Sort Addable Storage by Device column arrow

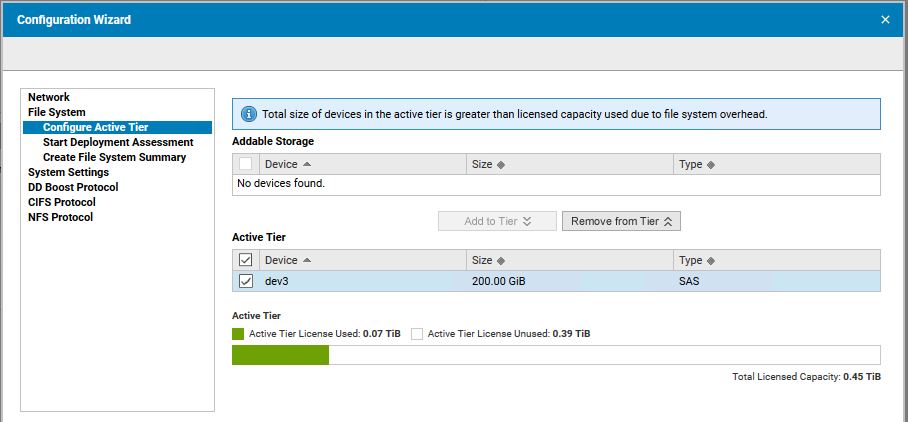(307, 164)
